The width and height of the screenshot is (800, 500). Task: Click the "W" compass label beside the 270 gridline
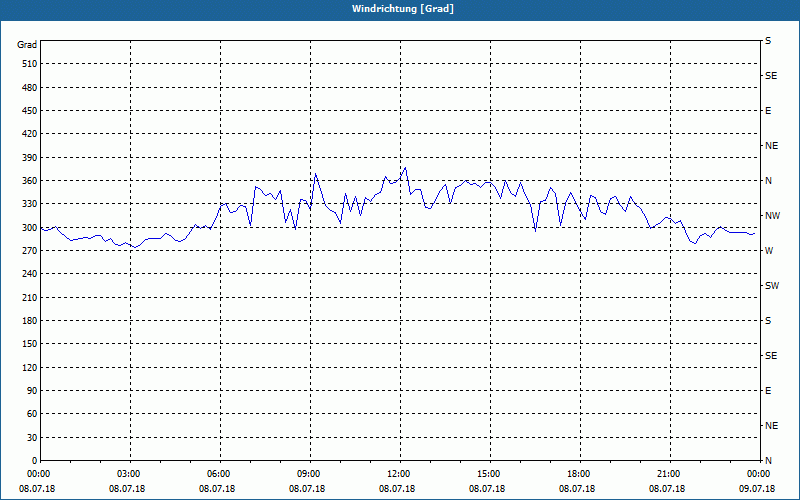pos(769,251)
